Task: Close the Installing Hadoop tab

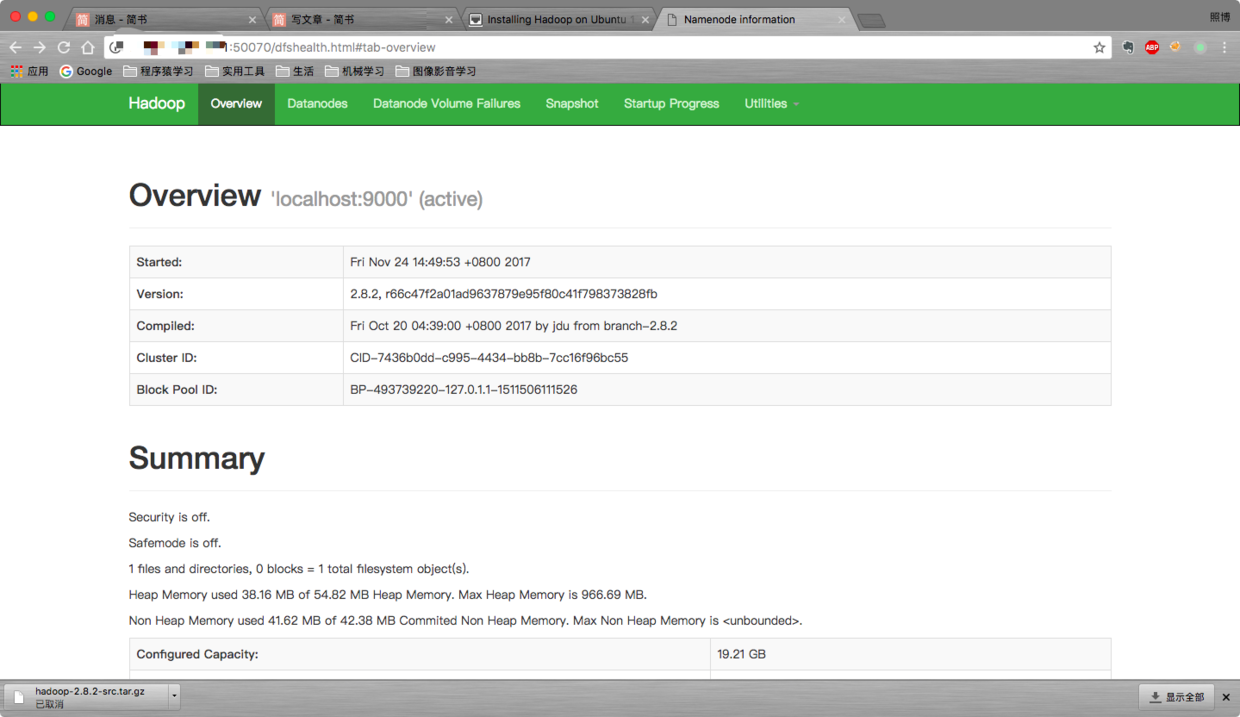Action: [x=645, y=20]
